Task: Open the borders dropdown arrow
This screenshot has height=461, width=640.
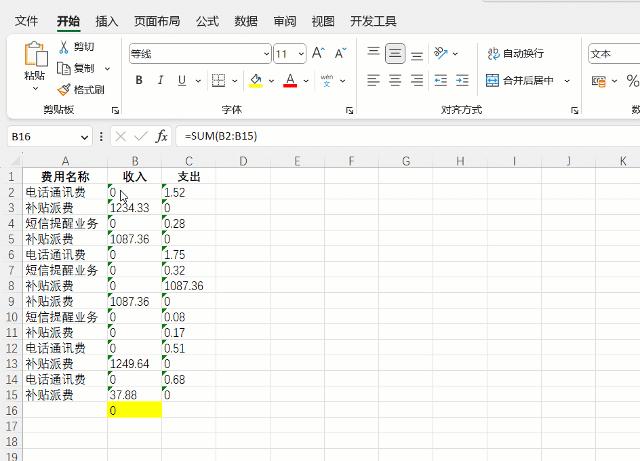Action: [x=235, y=81]
